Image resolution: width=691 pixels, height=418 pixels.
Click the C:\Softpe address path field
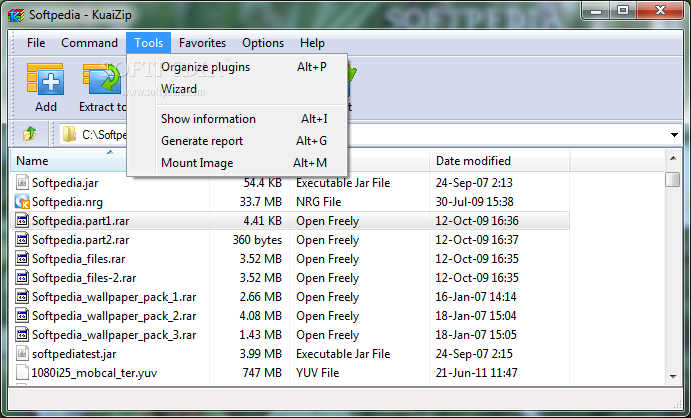pos(104,134)
